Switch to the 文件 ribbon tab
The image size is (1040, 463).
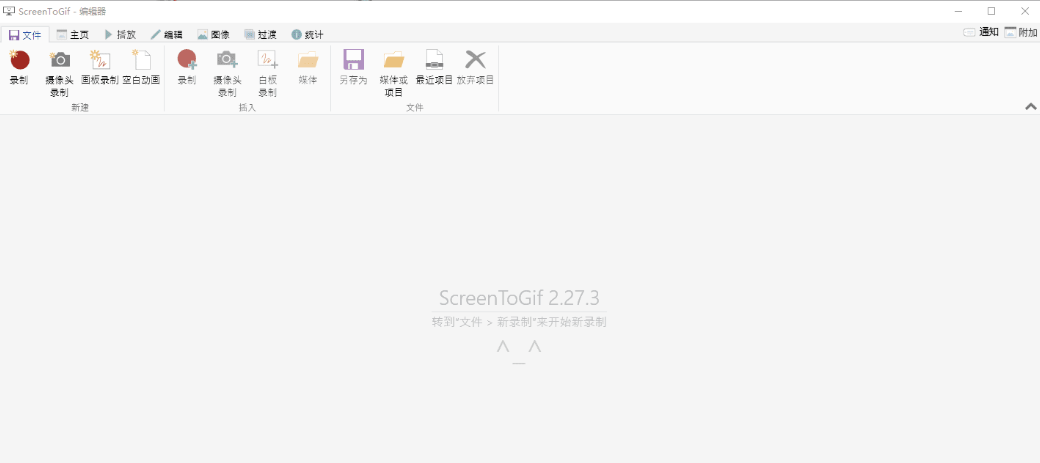click(25, 34)
